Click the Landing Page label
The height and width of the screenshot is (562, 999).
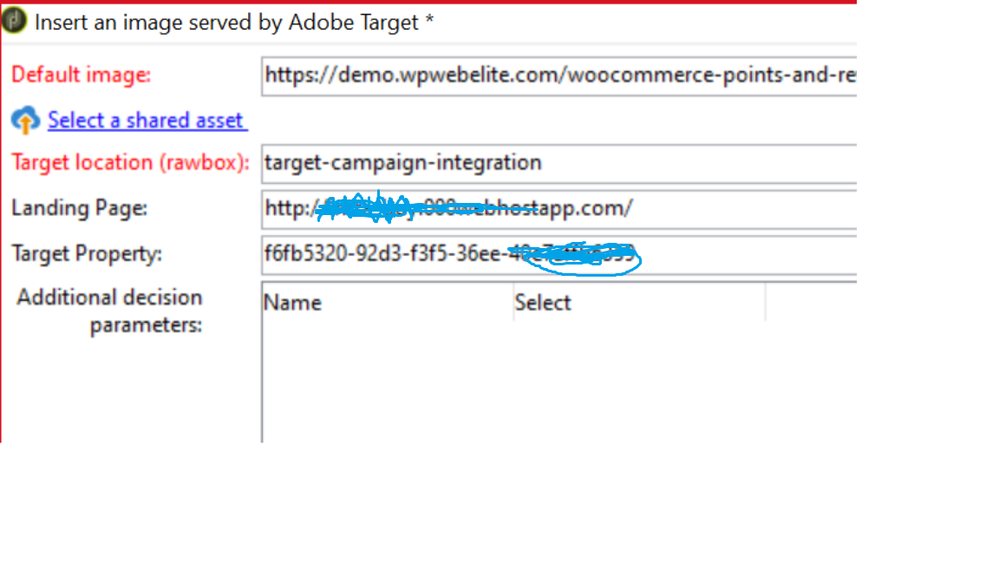click(x=79, y=208)
